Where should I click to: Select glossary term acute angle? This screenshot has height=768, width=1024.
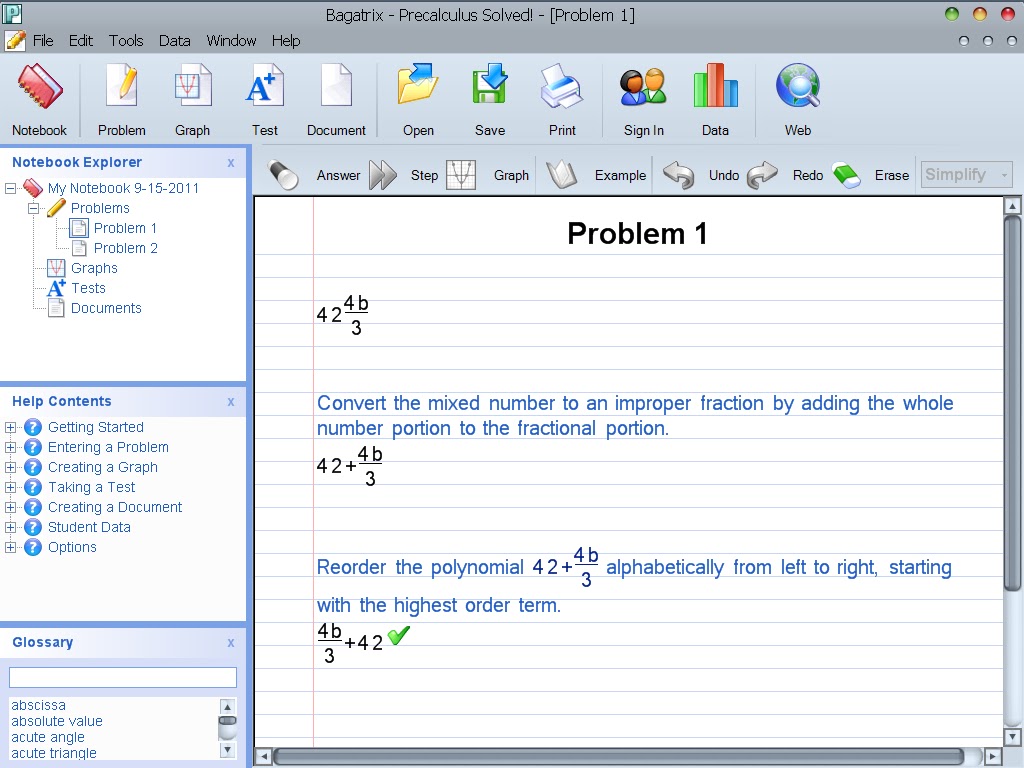coord(48,737)
